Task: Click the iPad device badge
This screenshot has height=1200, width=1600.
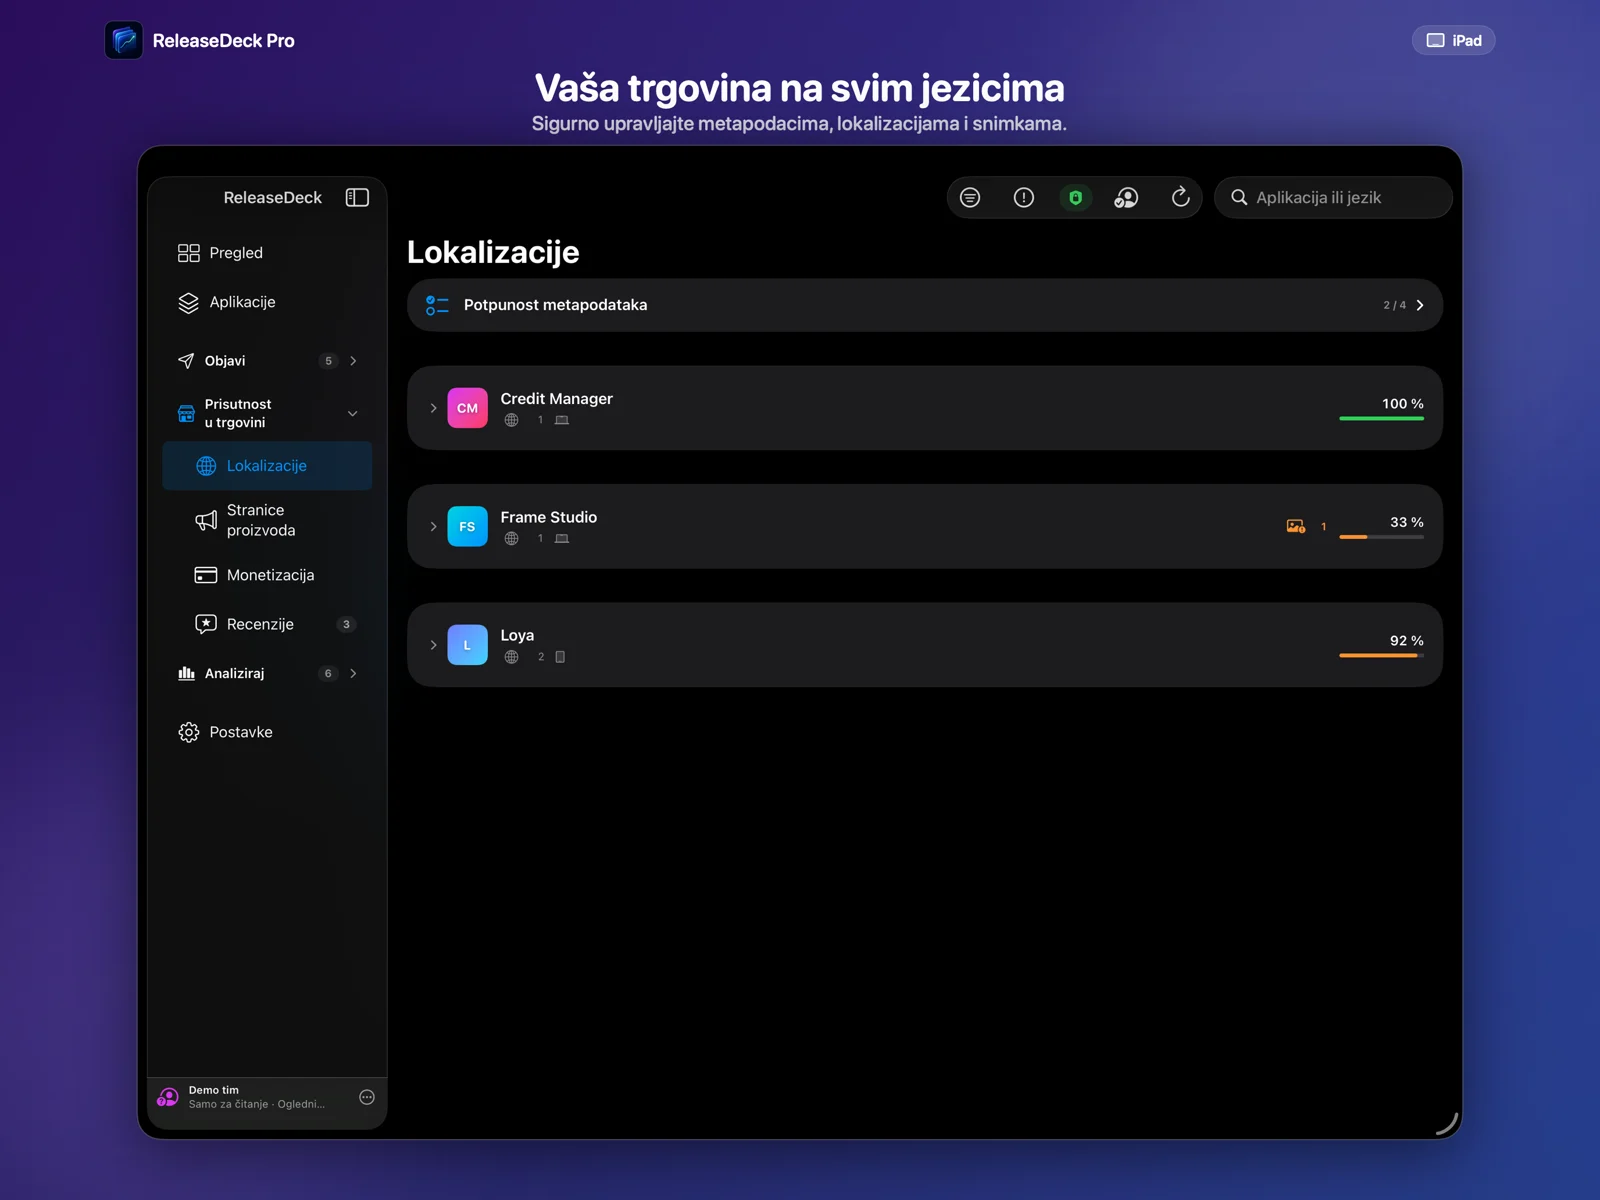Action: (x=1453, y=40)
